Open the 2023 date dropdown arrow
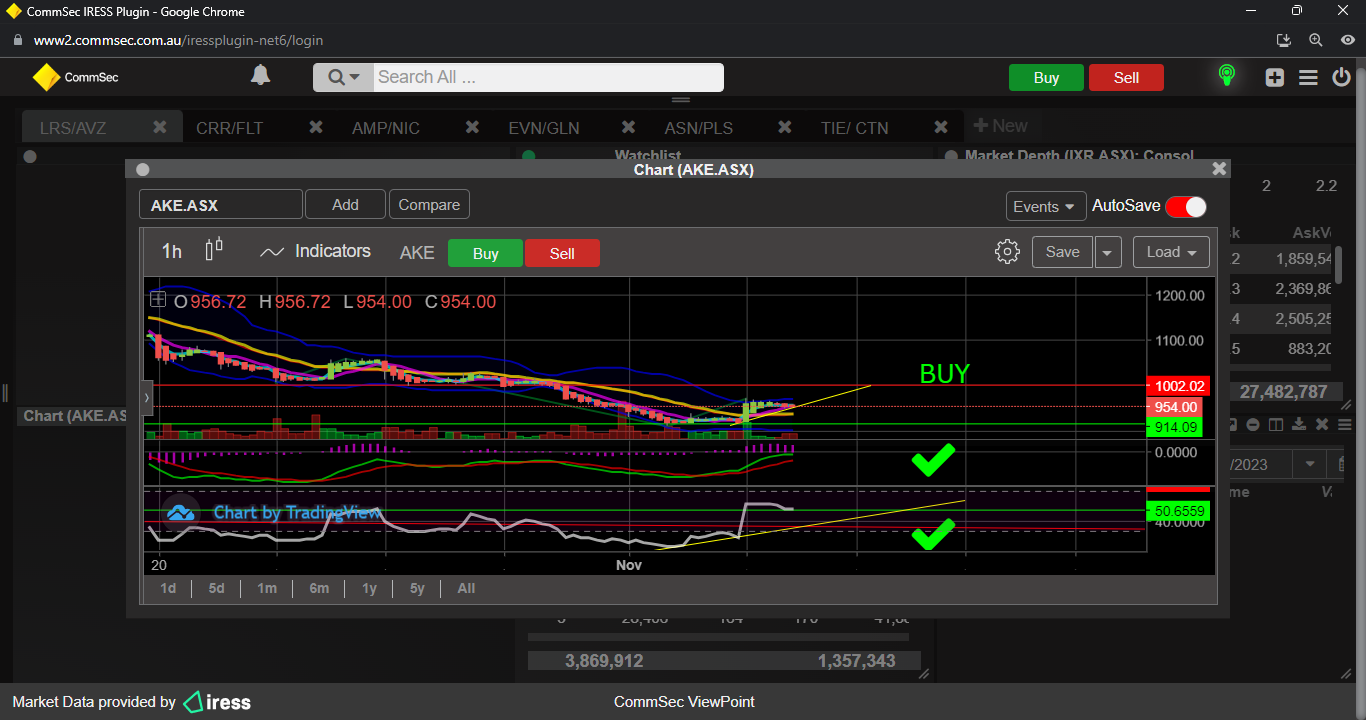1366x720 pixels. [1308, 465]
